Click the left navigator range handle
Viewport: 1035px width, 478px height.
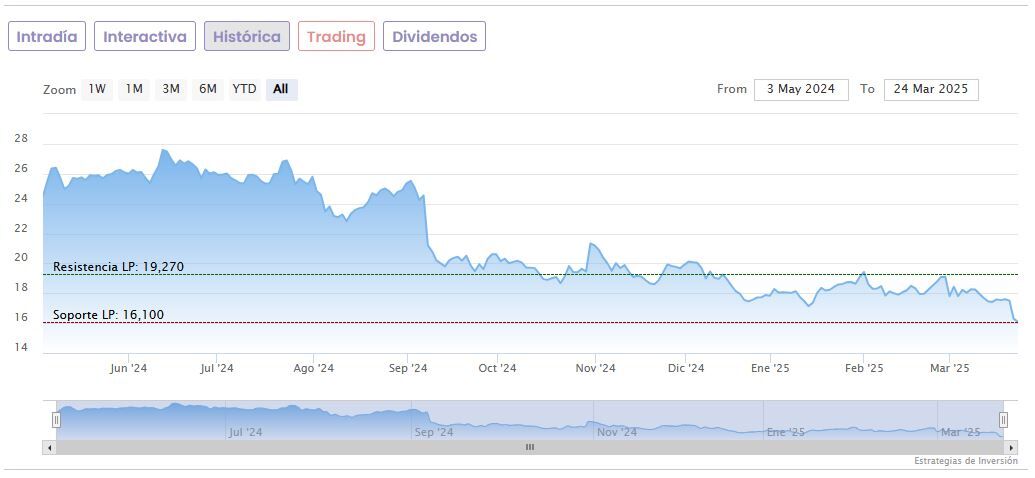pos(56,420)
